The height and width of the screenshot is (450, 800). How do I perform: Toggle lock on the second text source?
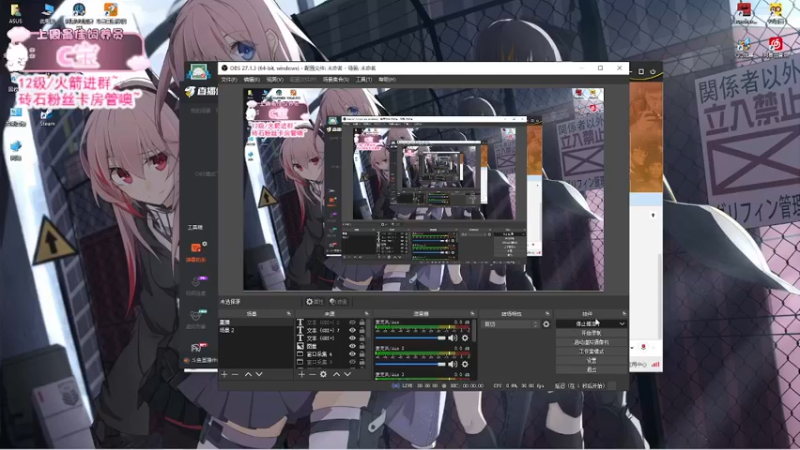click(x=362, y=330)
